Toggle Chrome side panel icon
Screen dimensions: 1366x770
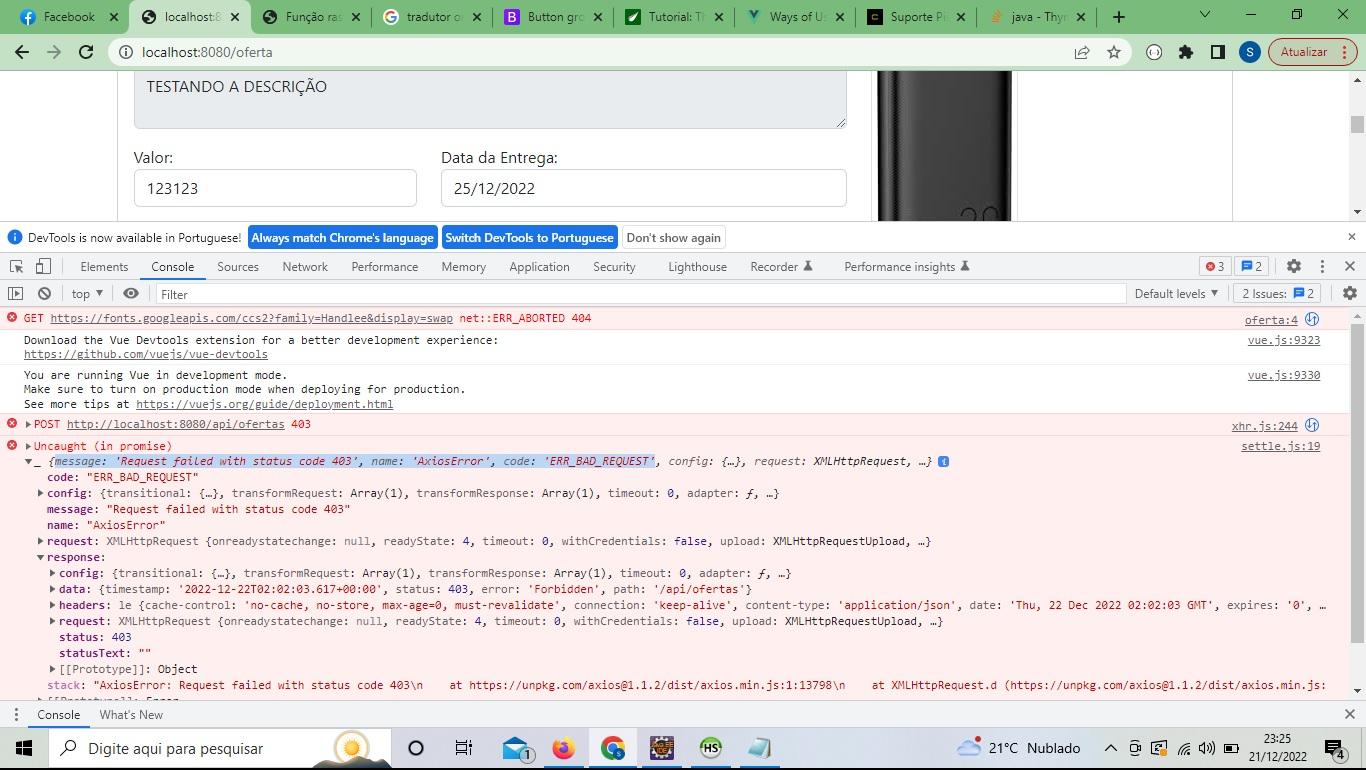coord(1218,52)
